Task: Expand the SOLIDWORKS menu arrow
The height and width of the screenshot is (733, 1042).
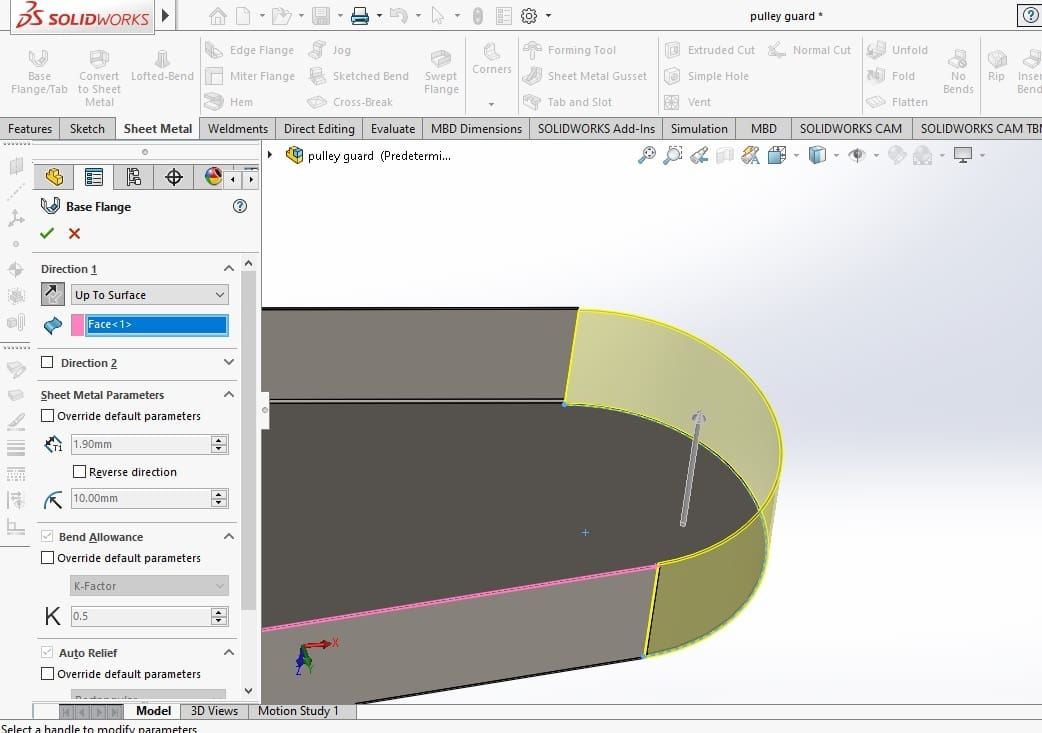Action: (165, 15)
